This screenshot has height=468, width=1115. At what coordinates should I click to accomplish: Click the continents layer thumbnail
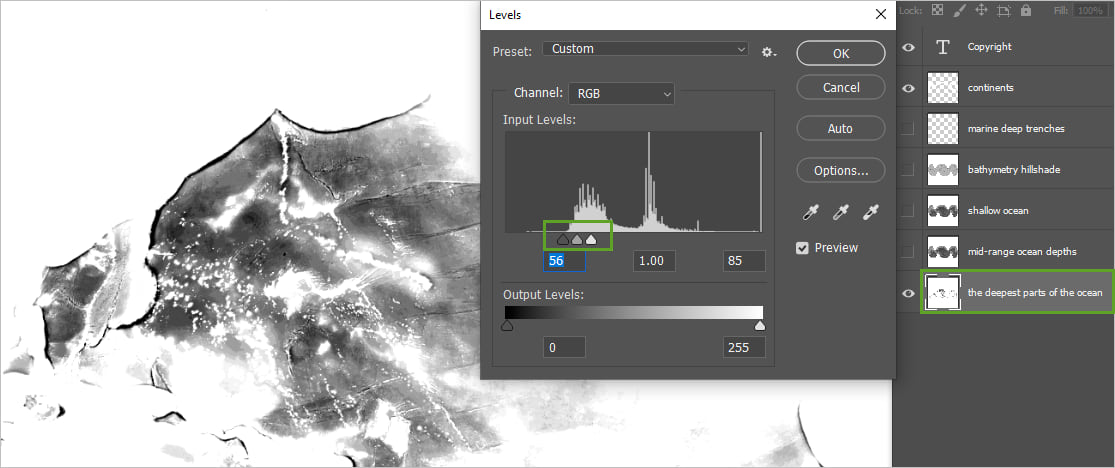pyautogui.click(x=943, y=88)
